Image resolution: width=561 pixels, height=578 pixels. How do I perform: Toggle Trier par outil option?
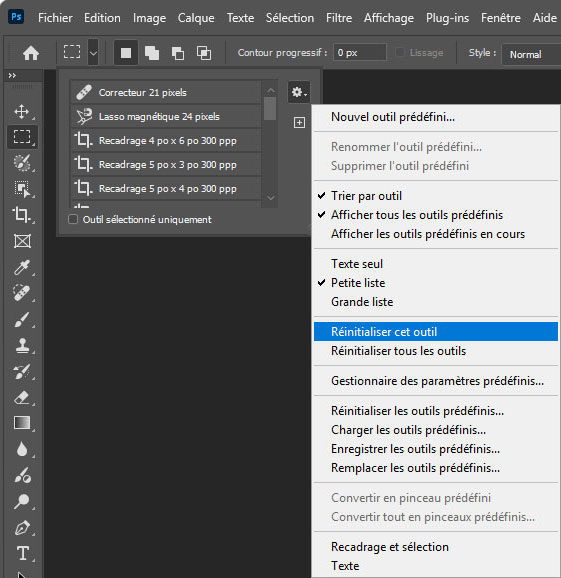click(436, 196)
